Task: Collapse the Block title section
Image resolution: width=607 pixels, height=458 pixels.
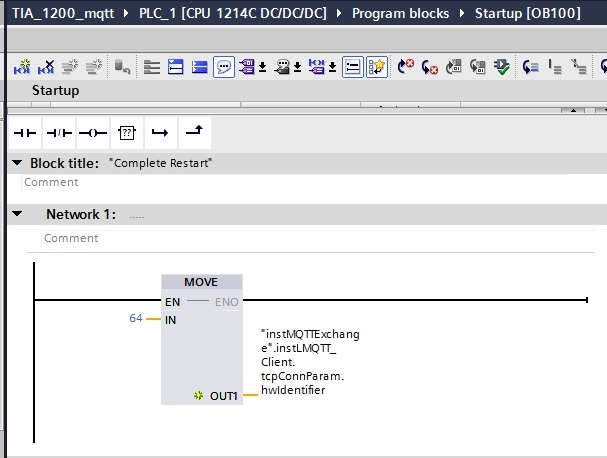Action: (17, 163)
